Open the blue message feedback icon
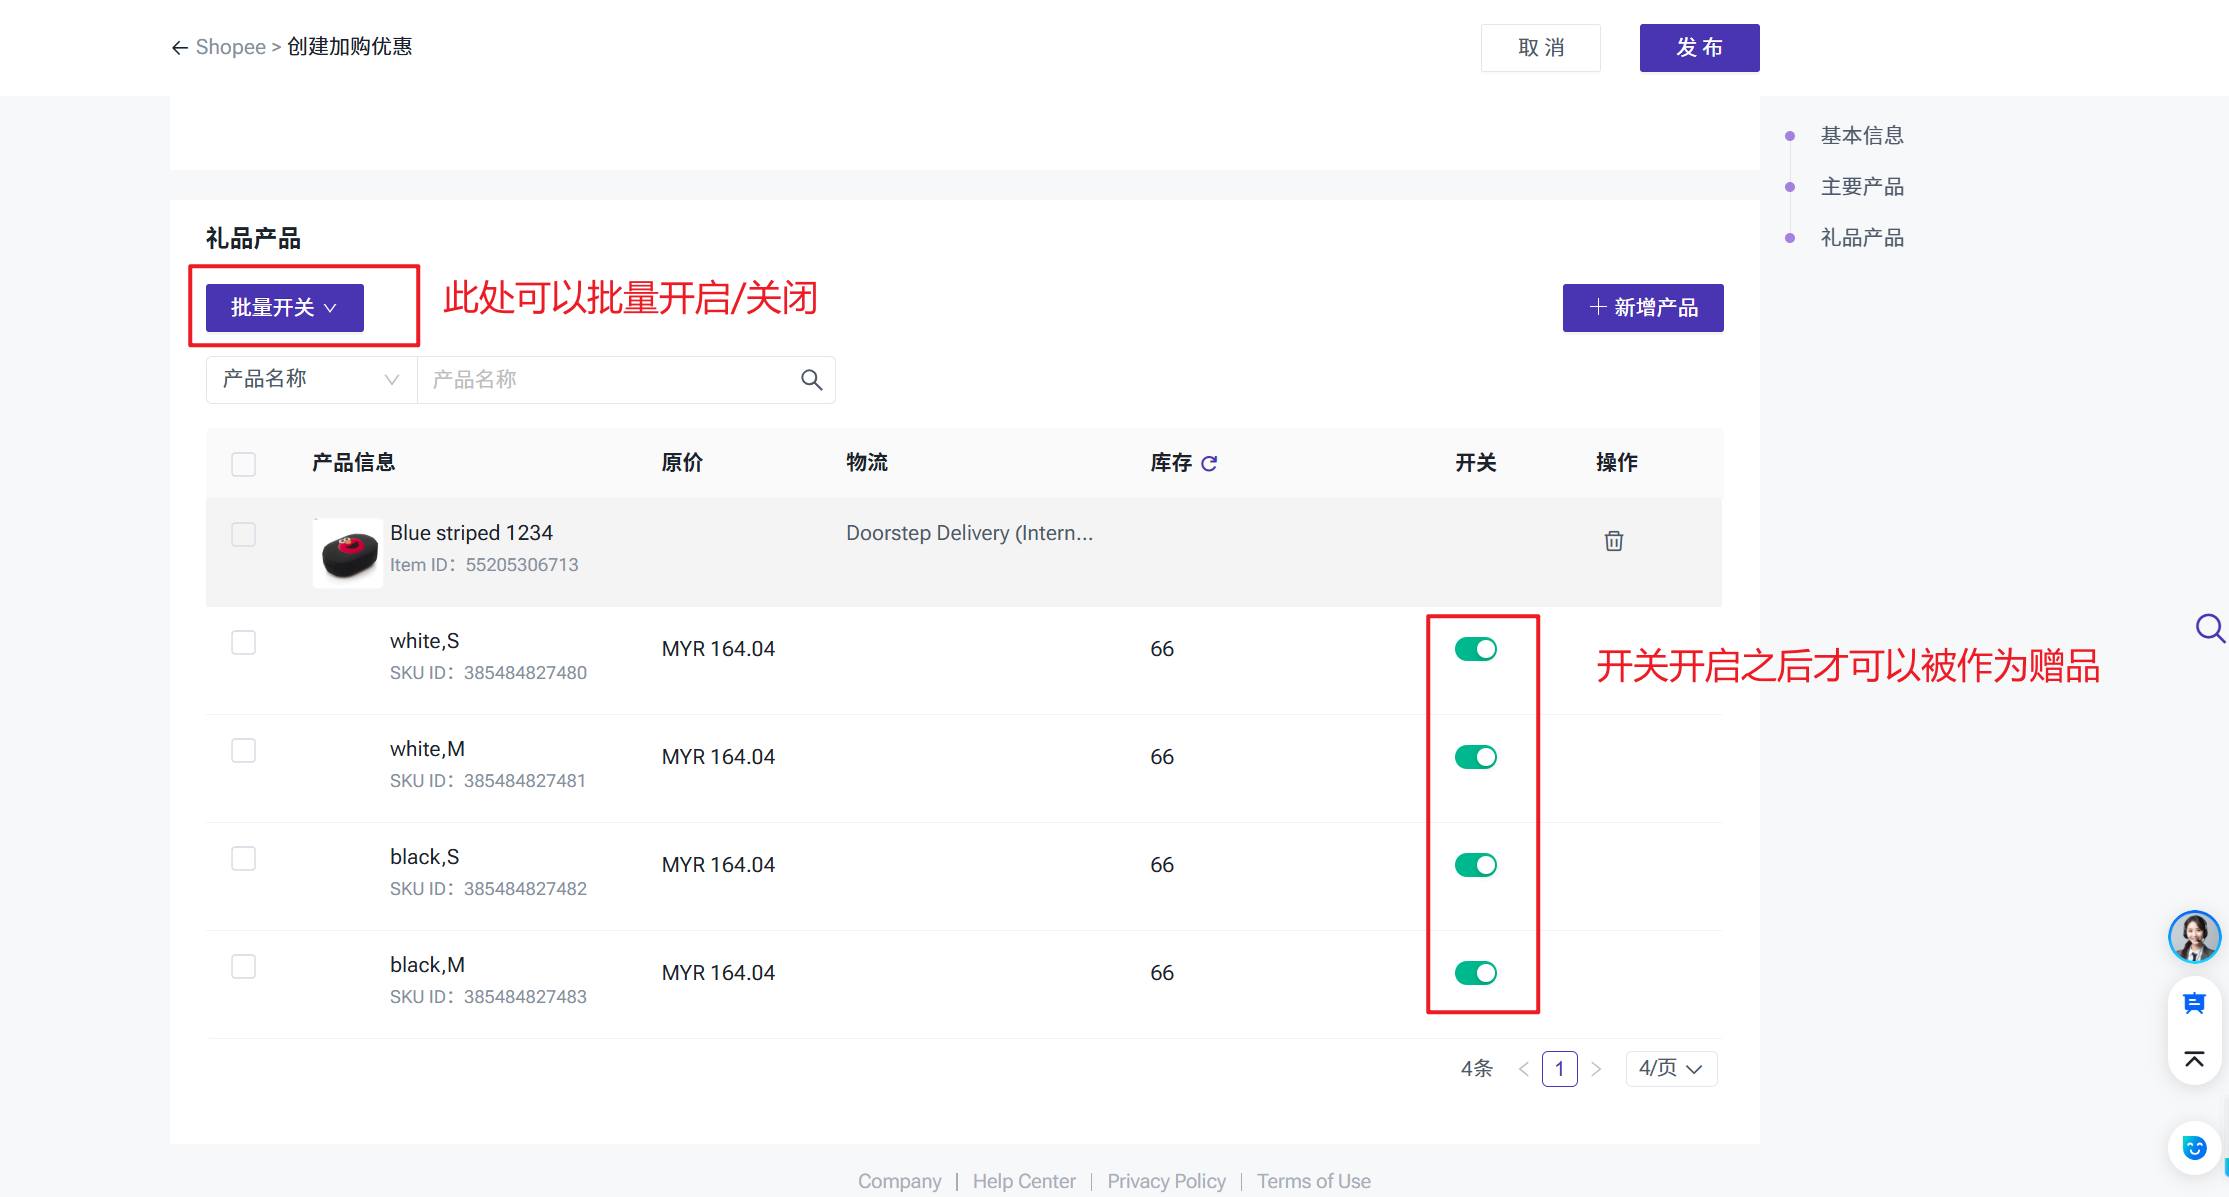This screenshot has height=1197, width=2229. [2194, 1004]
